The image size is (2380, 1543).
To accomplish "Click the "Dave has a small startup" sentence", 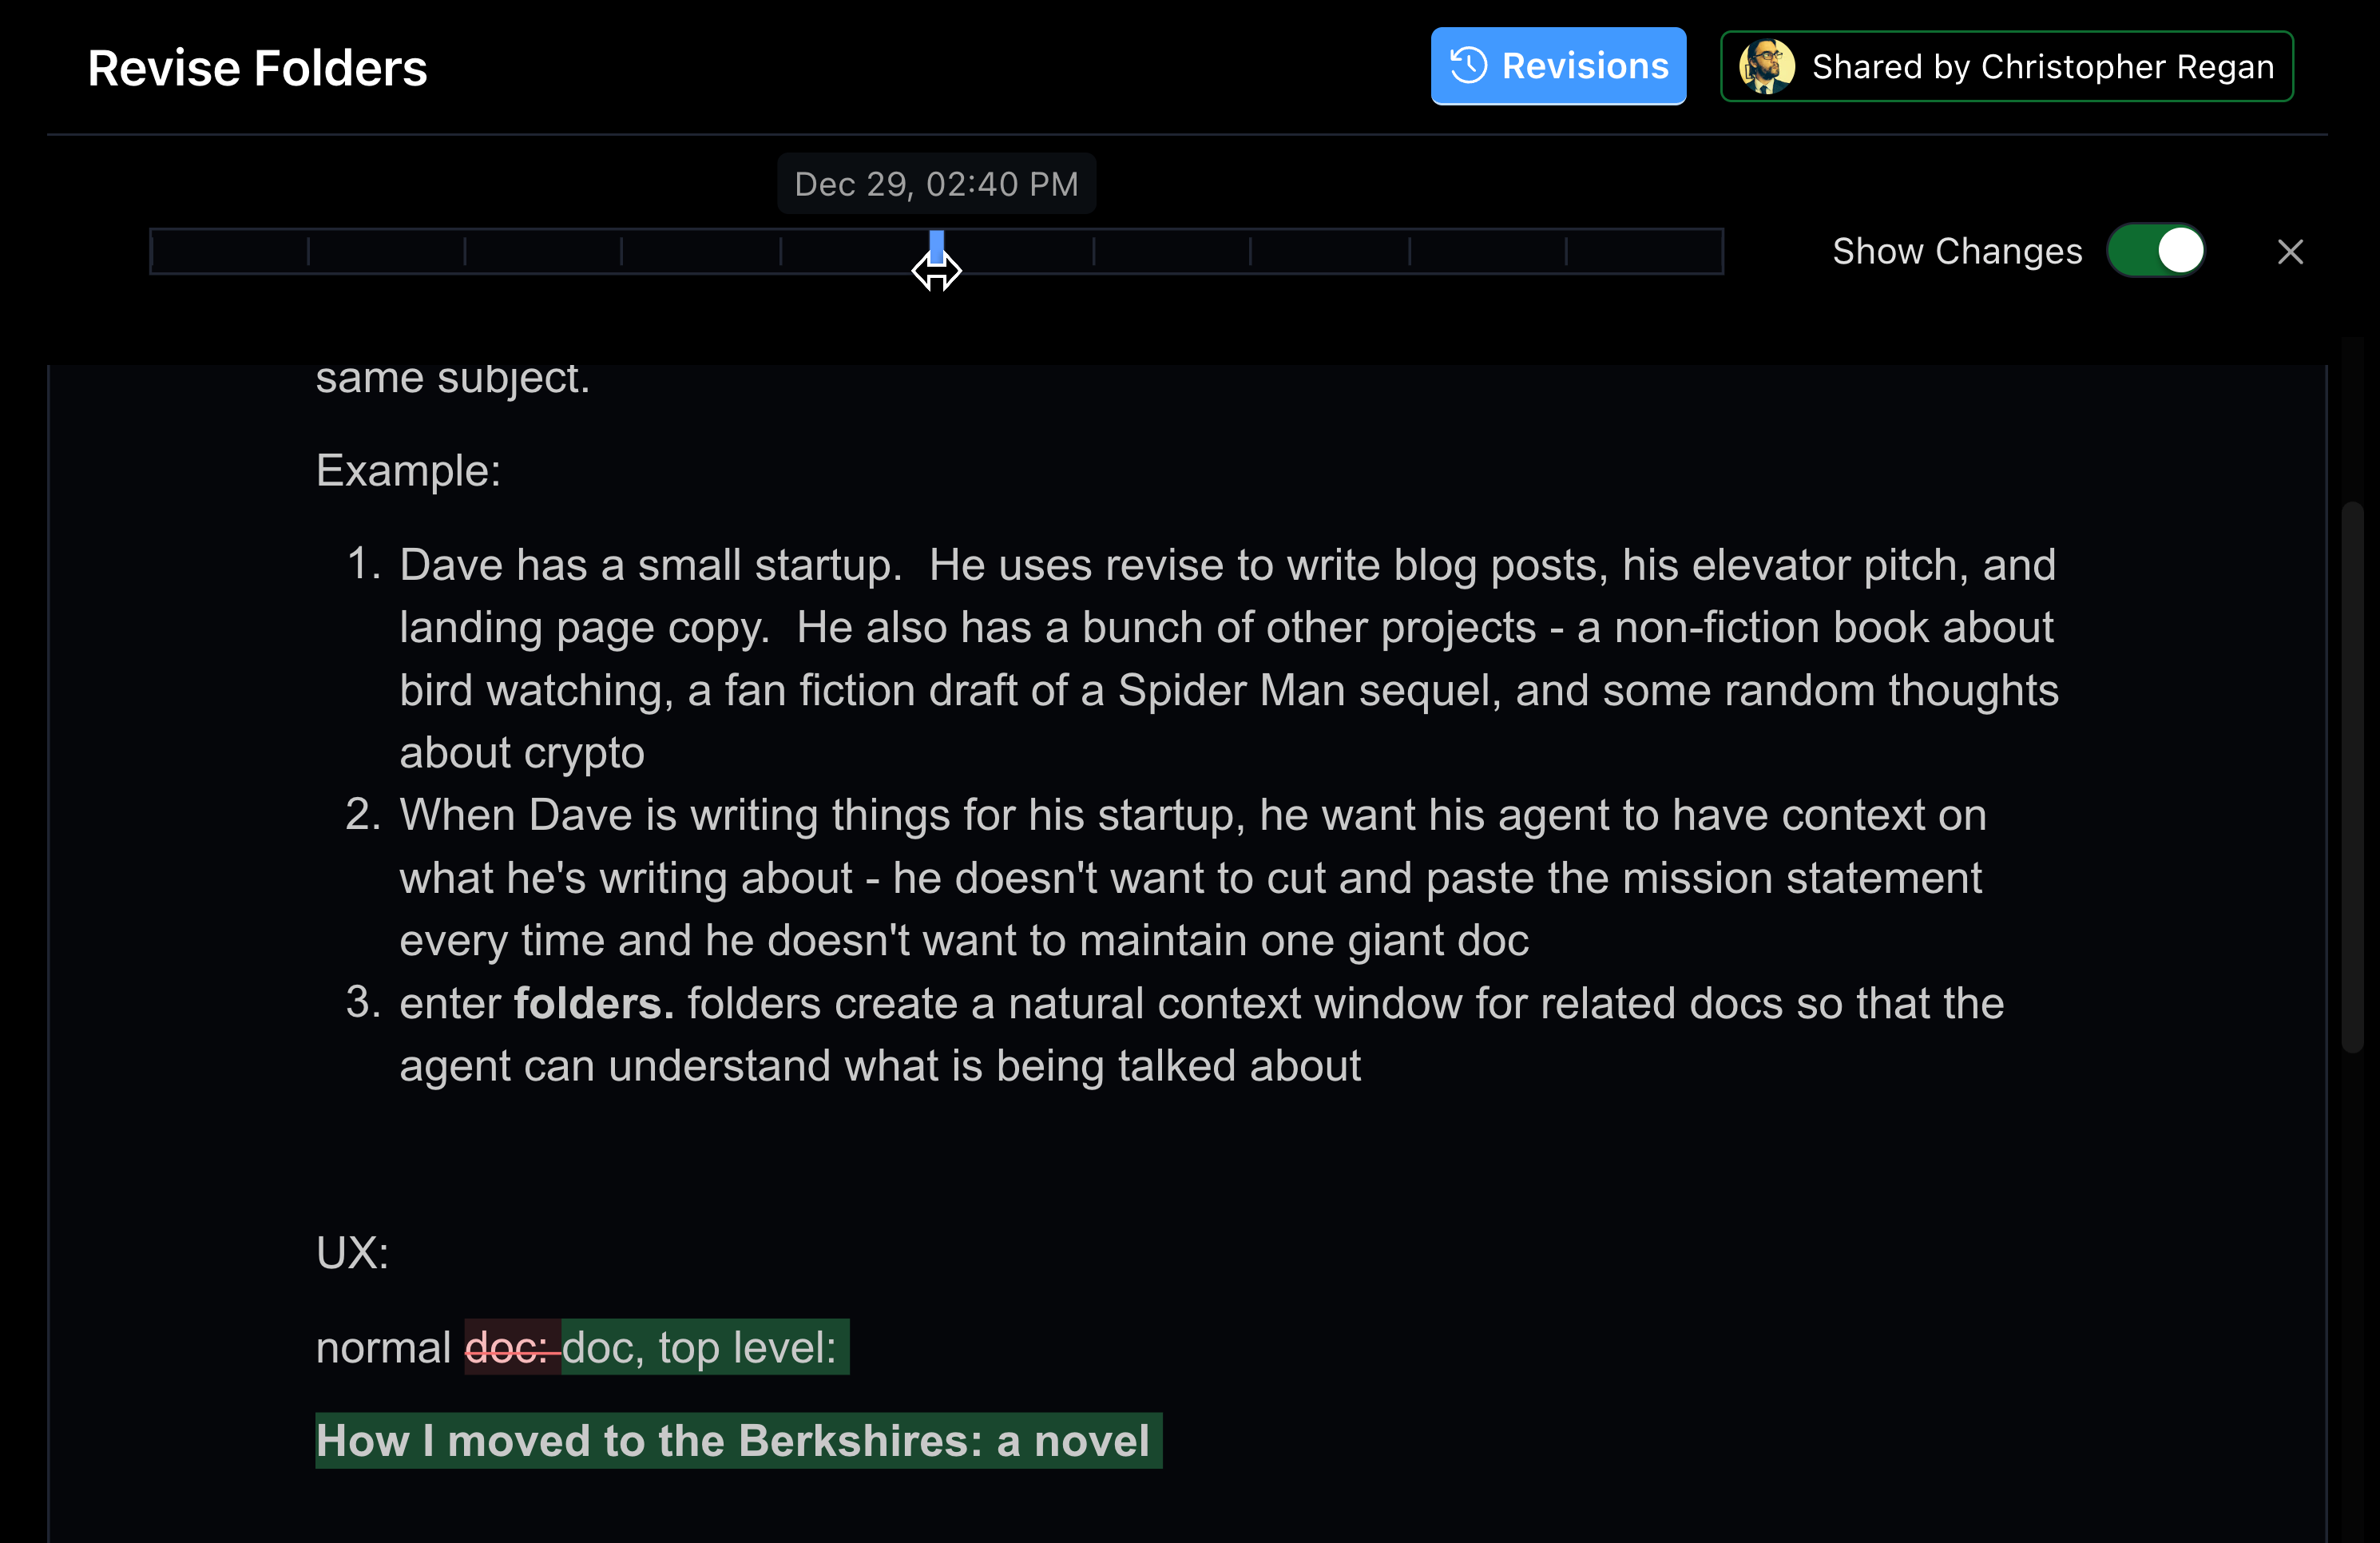I will coord(650,565).
